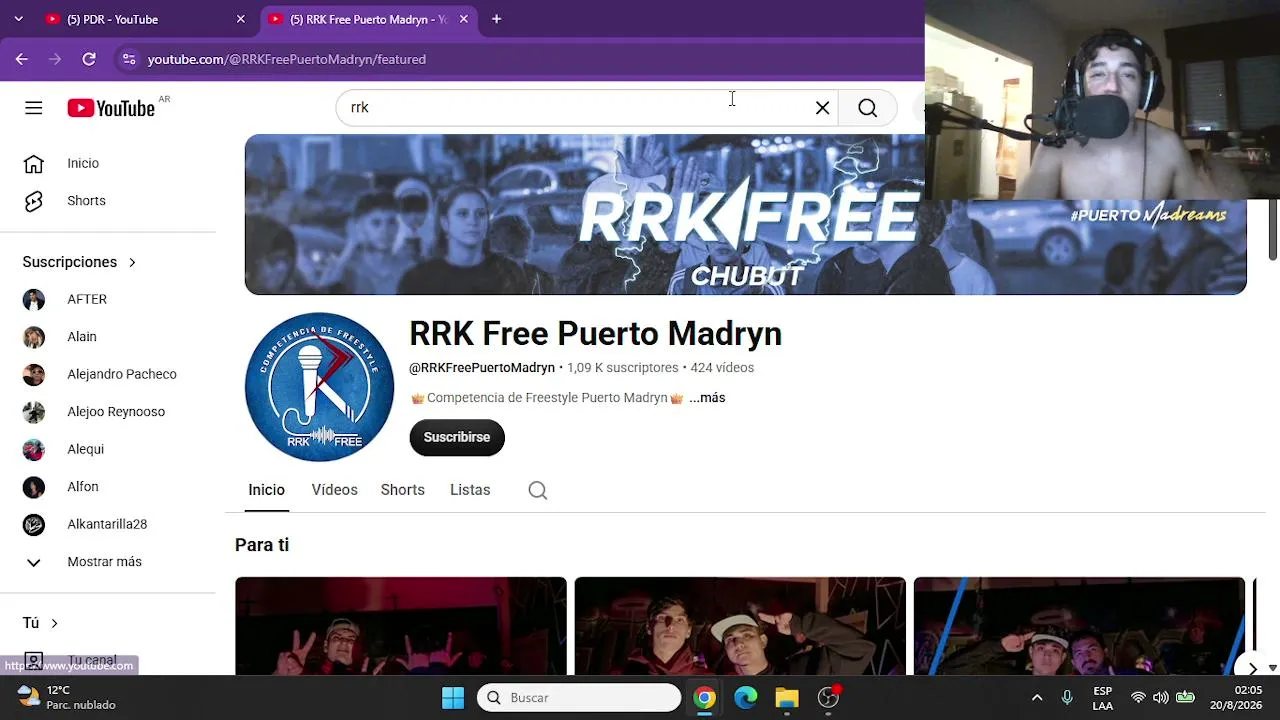Viewport: 1280px width, 720px height.
Task: Open Google Chrome from the taskbar
Action: click(x=705, y=698)
